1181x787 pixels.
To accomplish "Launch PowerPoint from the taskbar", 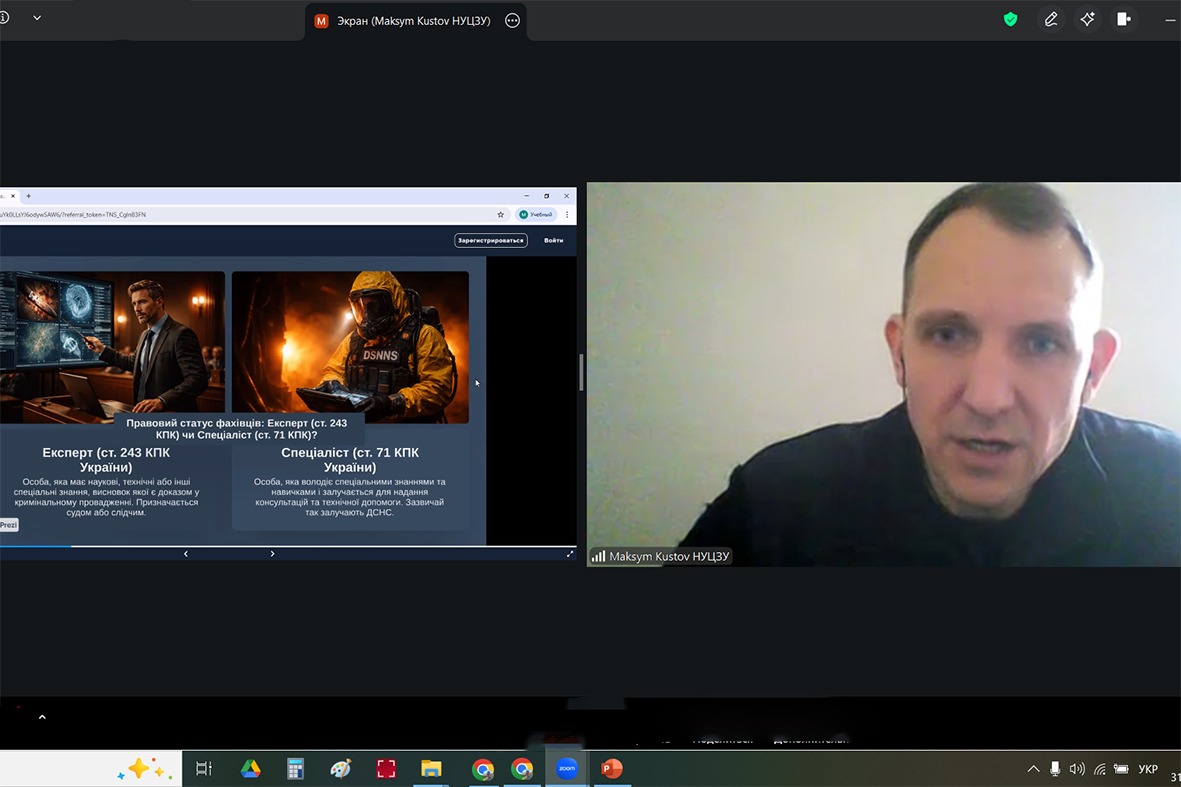I will 611,769.
